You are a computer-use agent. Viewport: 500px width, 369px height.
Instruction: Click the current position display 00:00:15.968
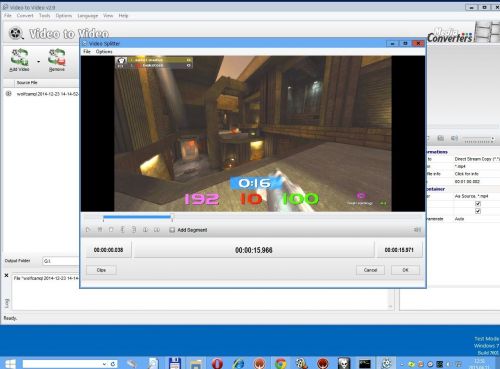(254, 250)
